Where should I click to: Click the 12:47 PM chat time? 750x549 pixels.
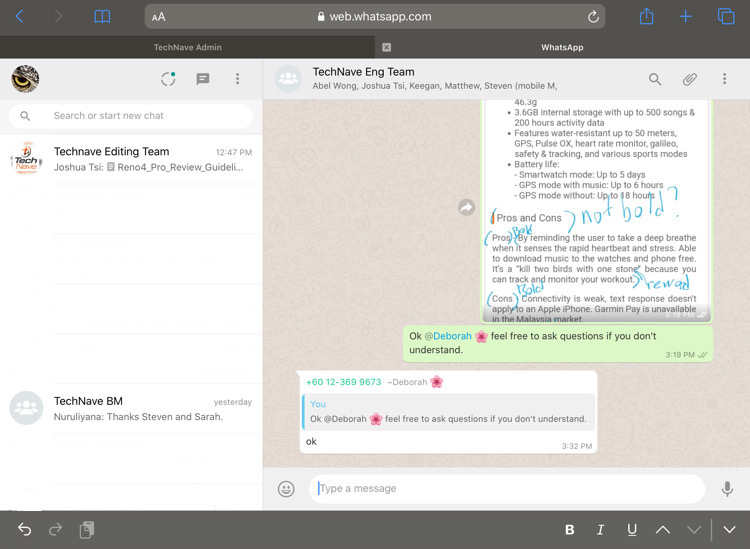(x=233, y=153)
